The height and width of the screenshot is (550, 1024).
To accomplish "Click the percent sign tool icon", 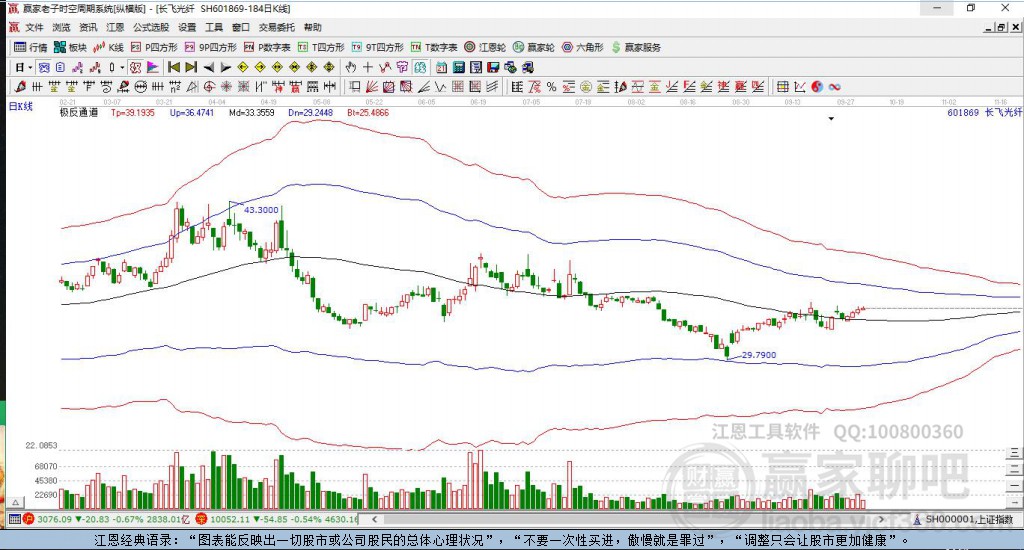I will pyautogui.click(x=551, y=87).
